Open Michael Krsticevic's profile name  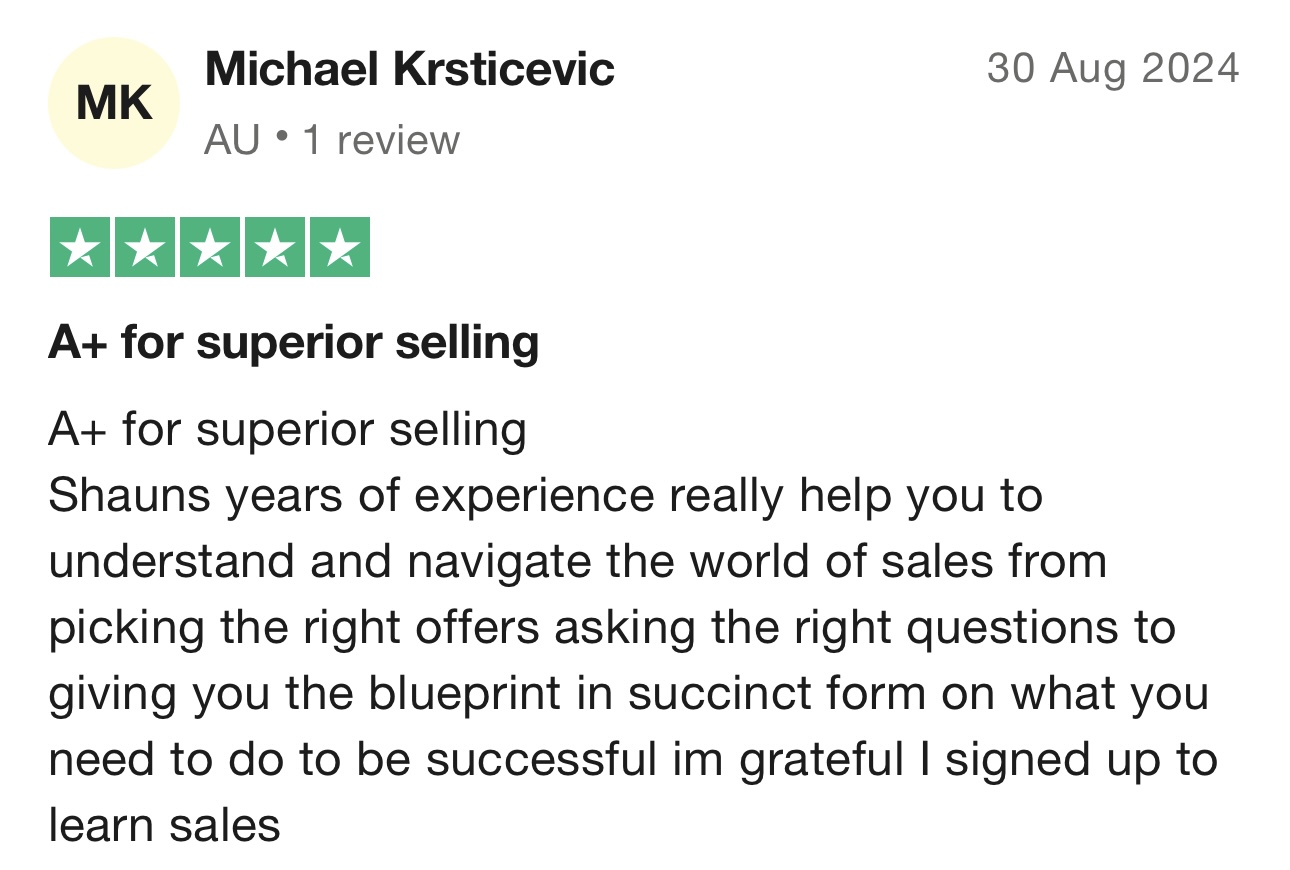(410, 70)
